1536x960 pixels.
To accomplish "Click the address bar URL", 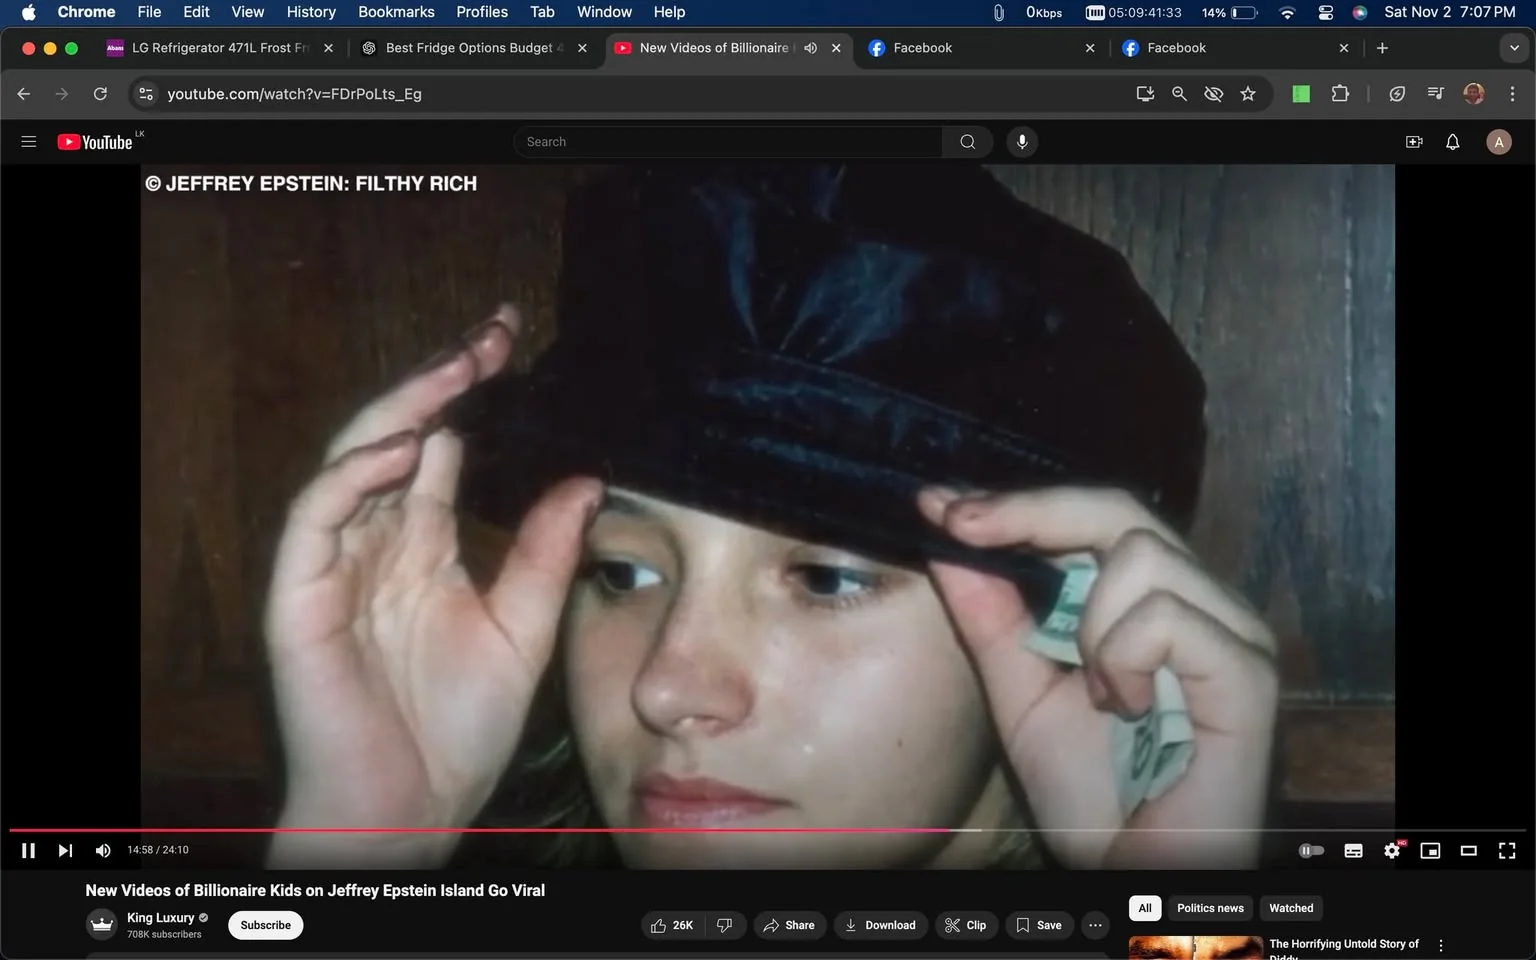I will pyautogui.click(x=294, y=94).
